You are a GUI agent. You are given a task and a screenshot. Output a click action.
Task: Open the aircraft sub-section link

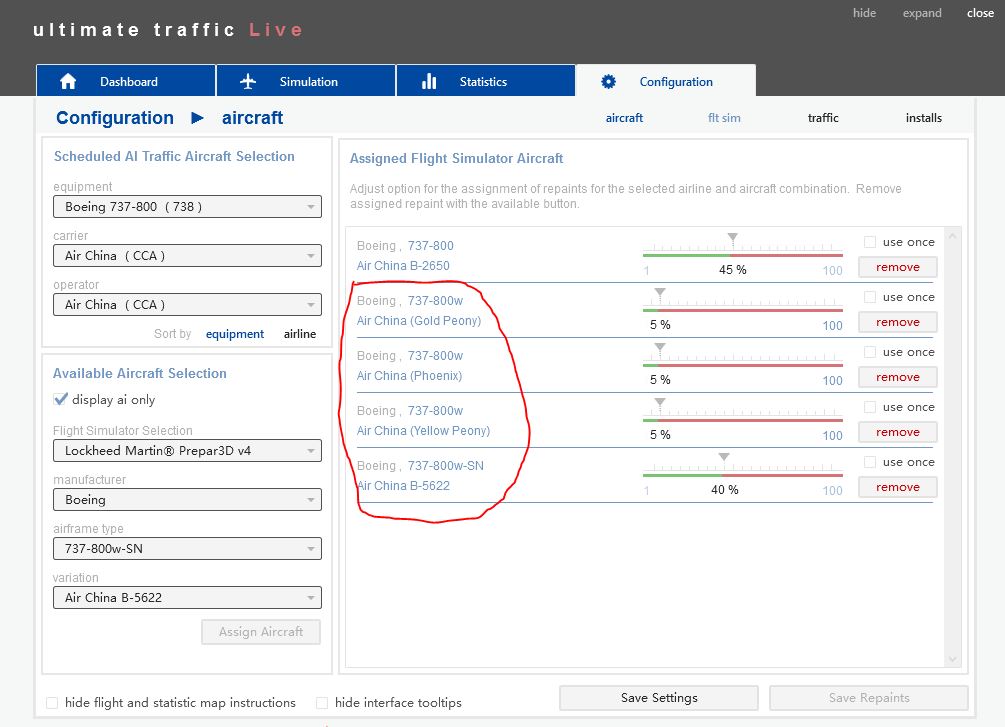click(624, 118)
